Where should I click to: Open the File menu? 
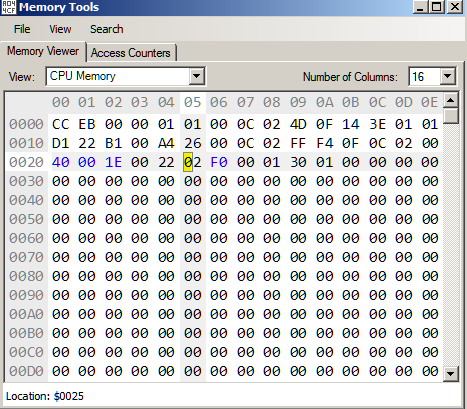tap(22, 29)
